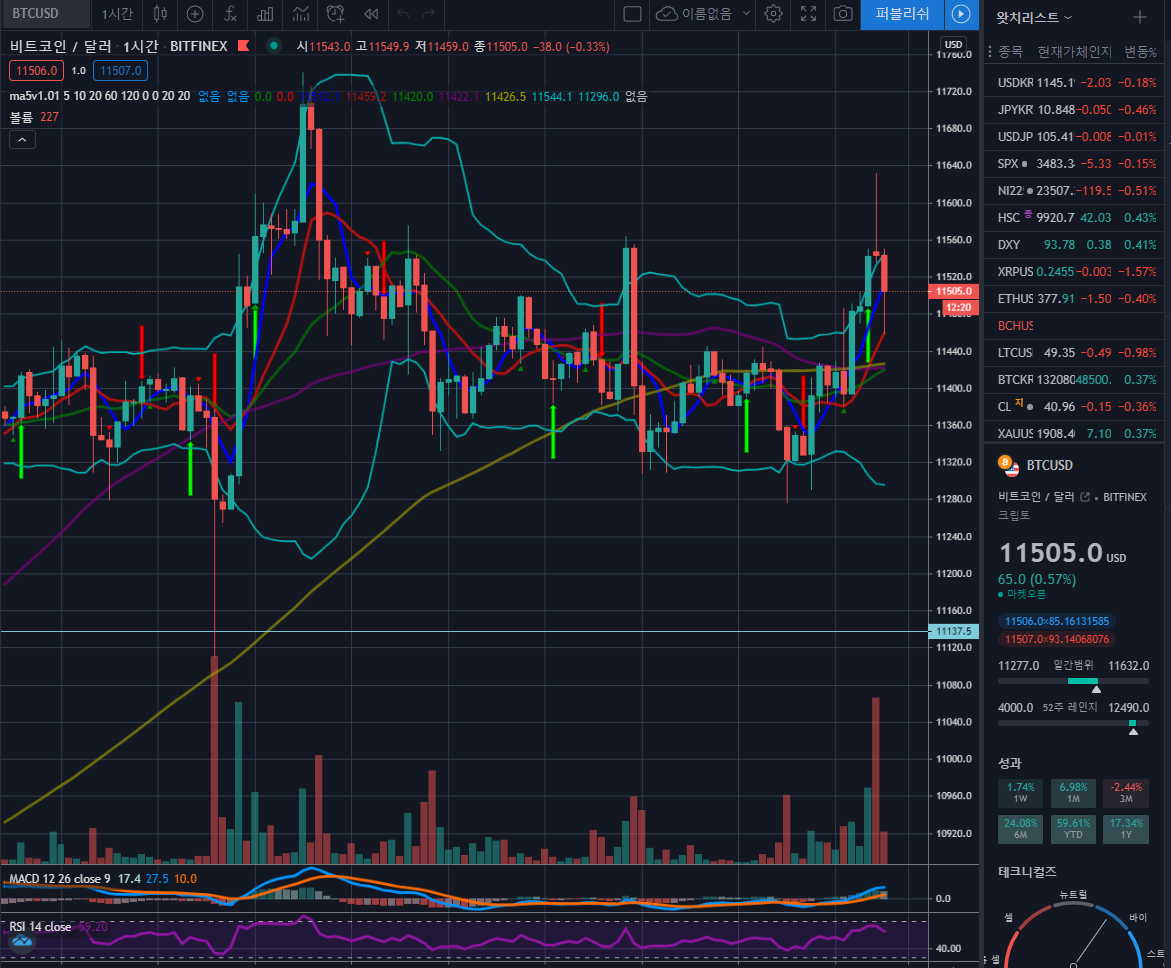Create an alert with alarm clock icon
The width and height of the screenshot is (1171, 968).
tap(336, 13)
